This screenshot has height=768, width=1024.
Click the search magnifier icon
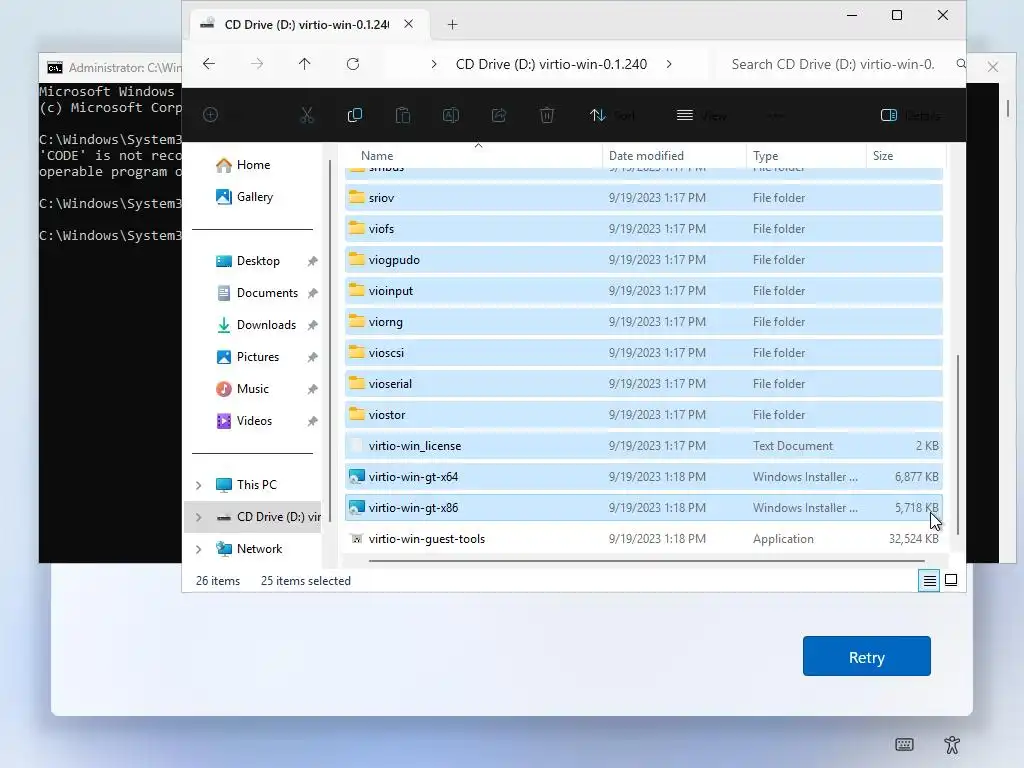click(961, 64)
